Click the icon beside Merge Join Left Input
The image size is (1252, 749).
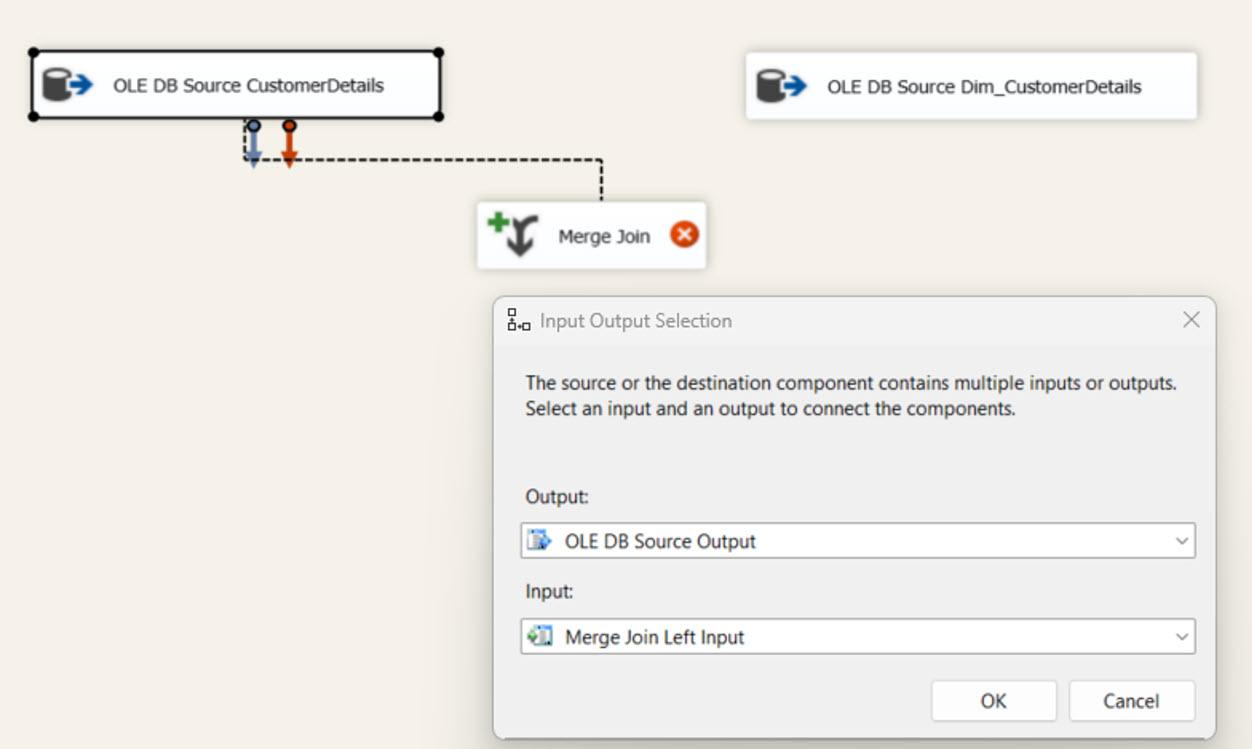click(540, 636)
